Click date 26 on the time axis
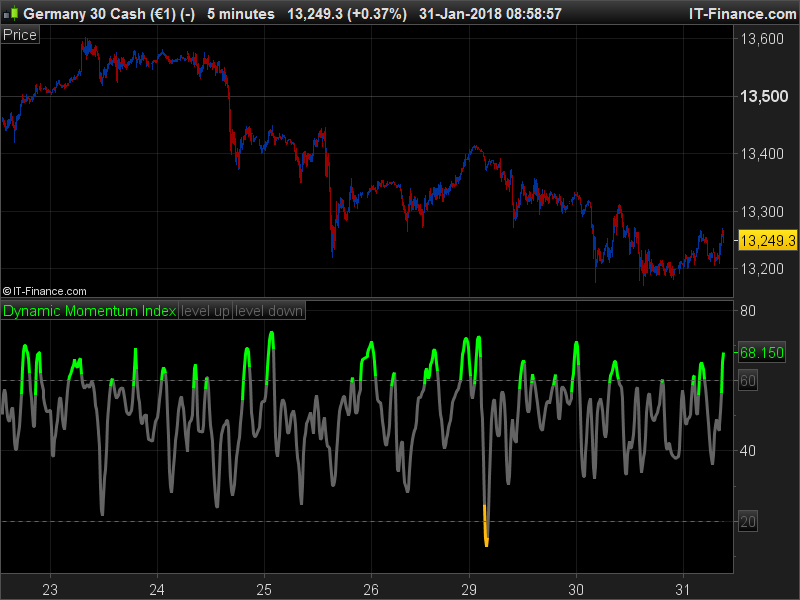 pos(371,590)
